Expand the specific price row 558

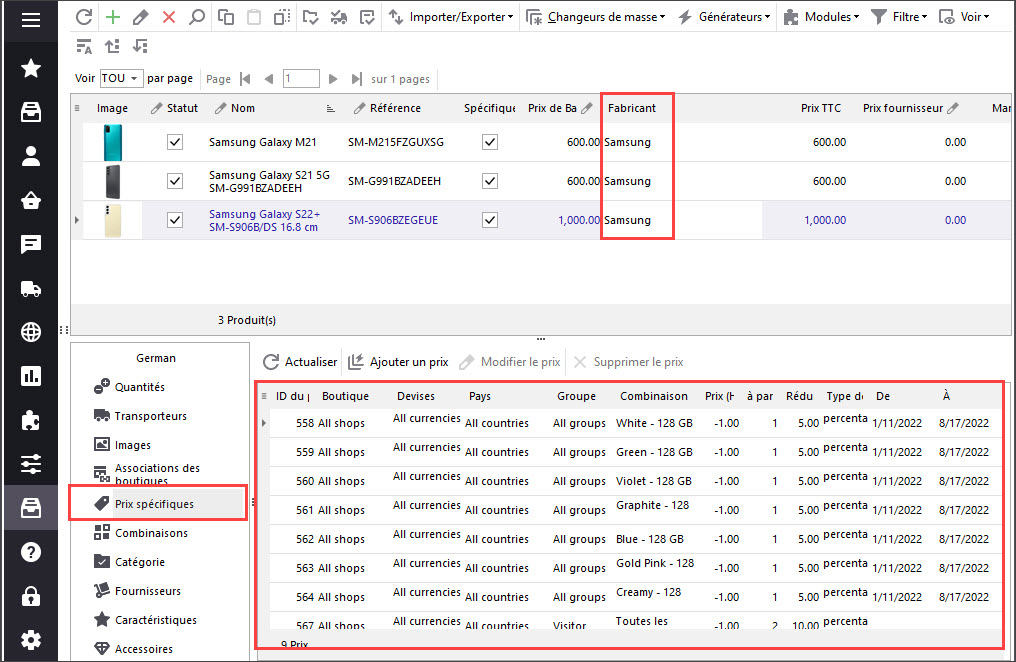pos(264,423)
